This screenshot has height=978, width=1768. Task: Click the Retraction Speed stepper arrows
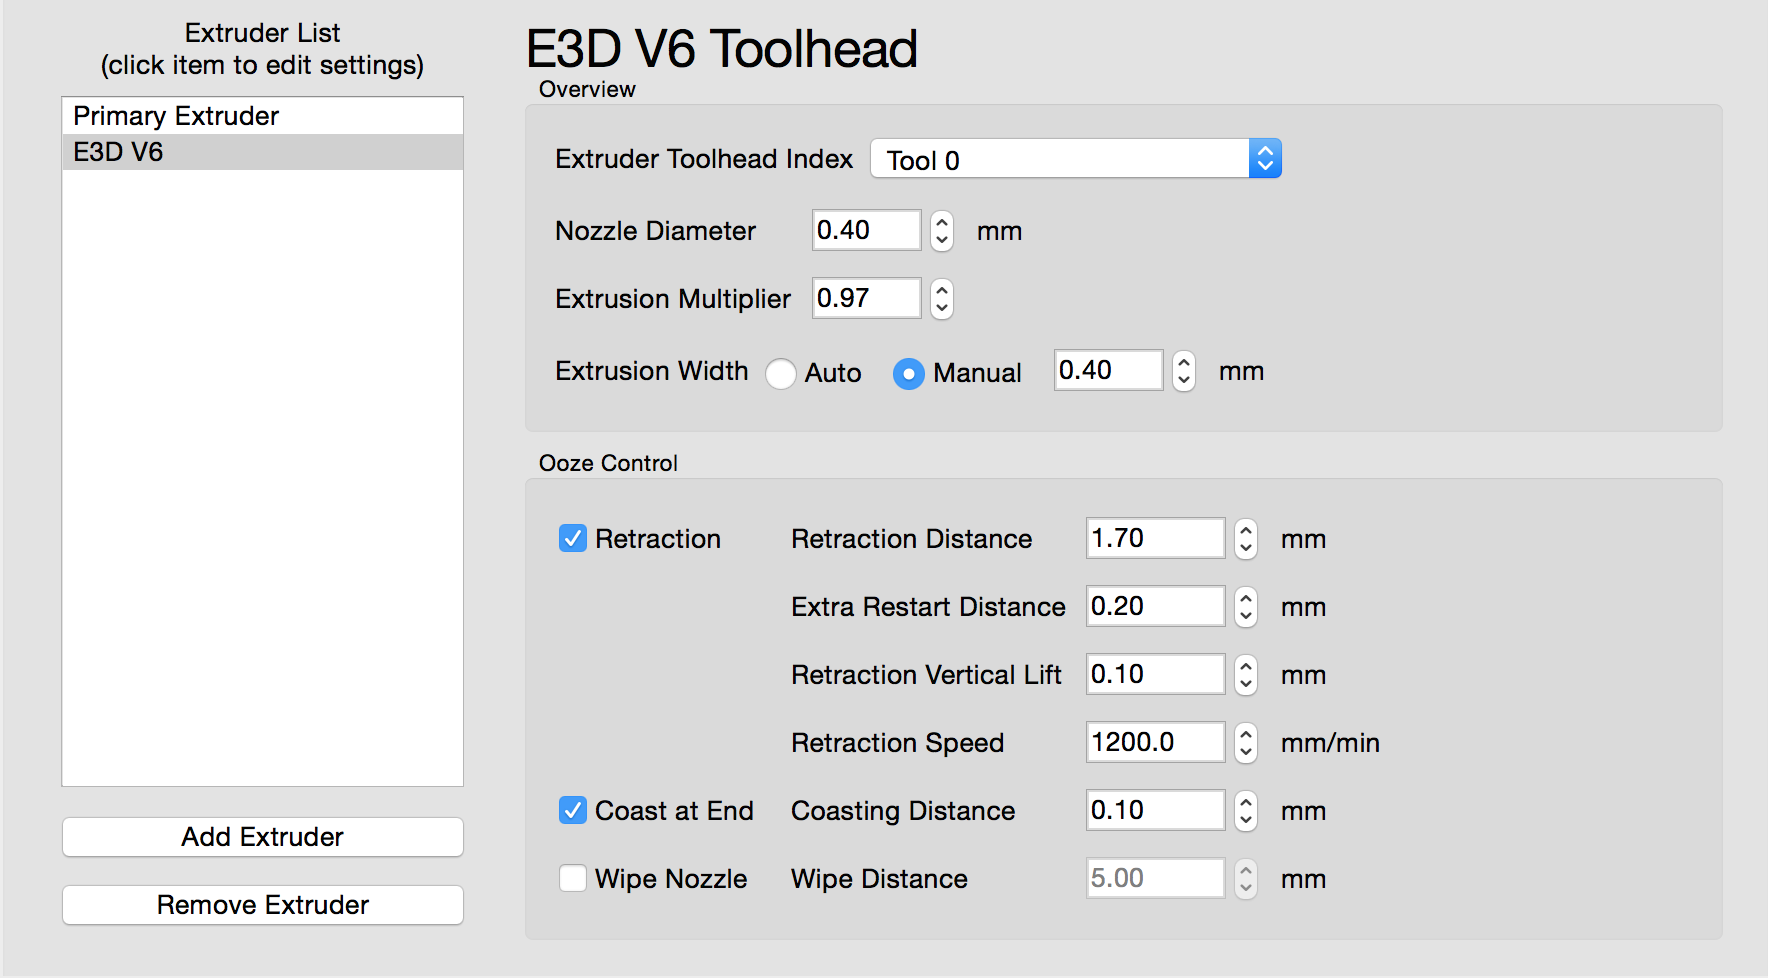point(1245,743)
